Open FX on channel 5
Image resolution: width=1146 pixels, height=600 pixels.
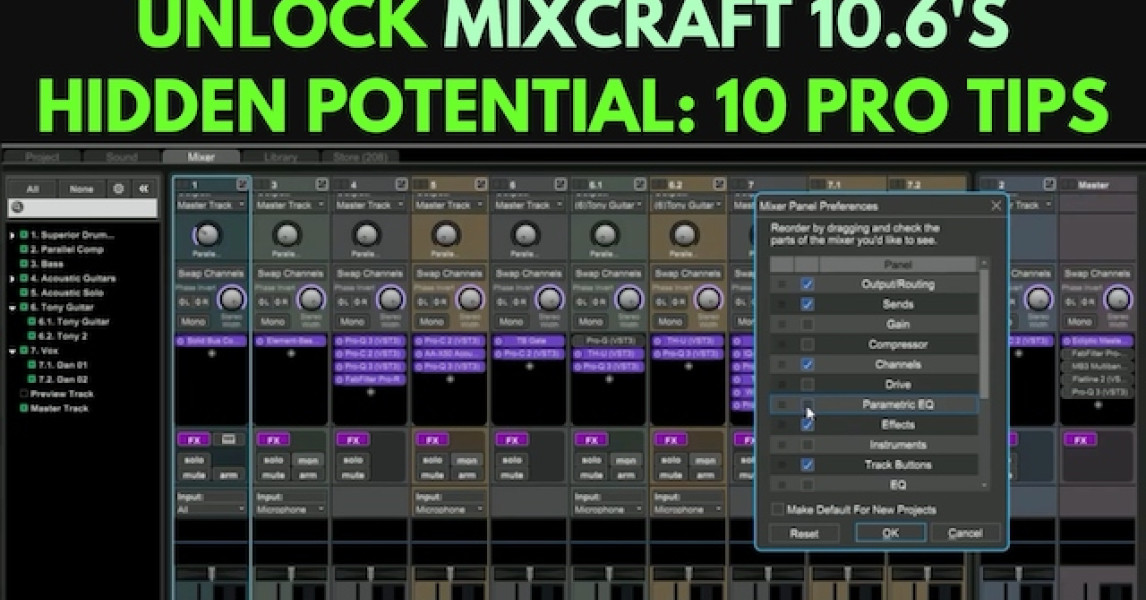[x=433, y=440]
